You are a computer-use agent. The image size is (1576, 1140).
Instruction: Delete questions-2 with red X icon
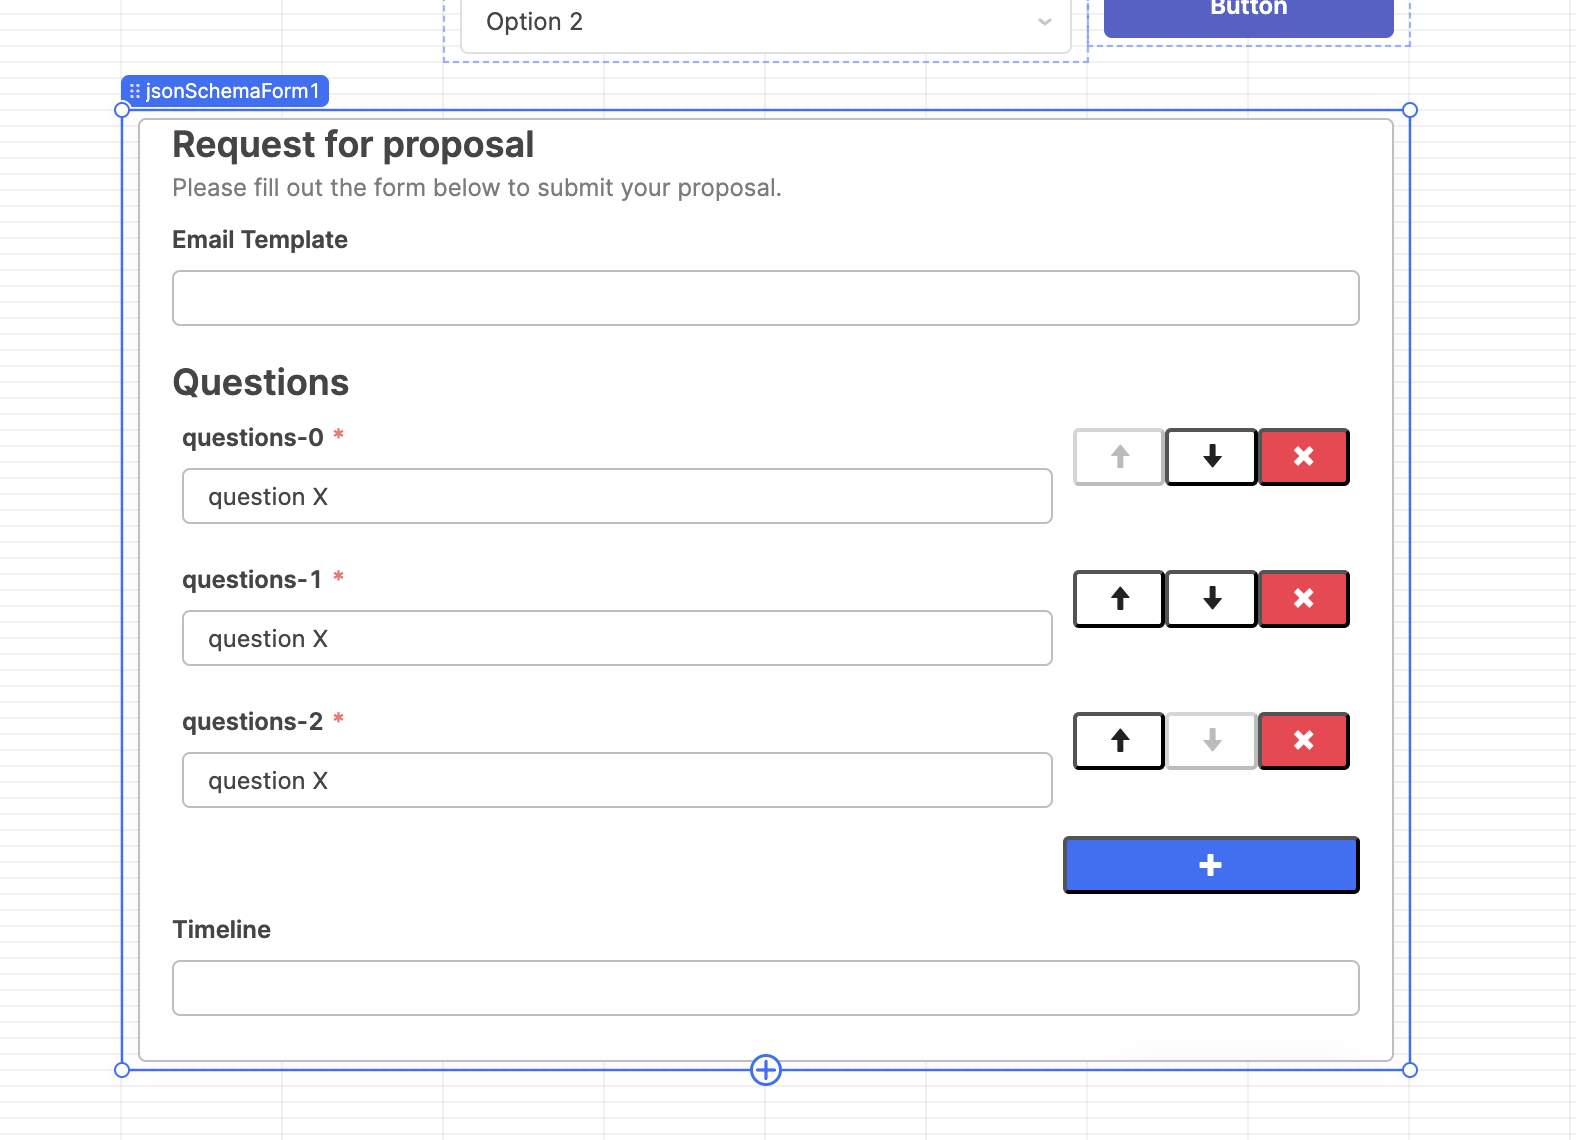point(1303,741)
